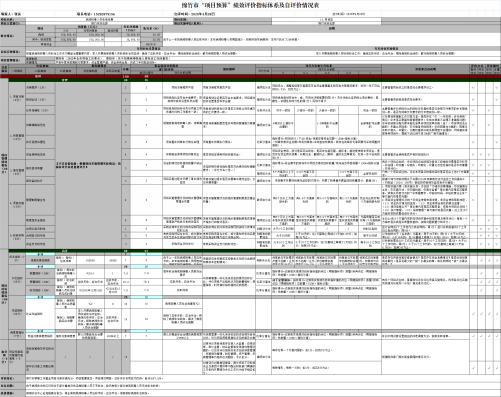Select the upper dark green subtotal band
Screen dimensions: 501x397
pos(255,80)
